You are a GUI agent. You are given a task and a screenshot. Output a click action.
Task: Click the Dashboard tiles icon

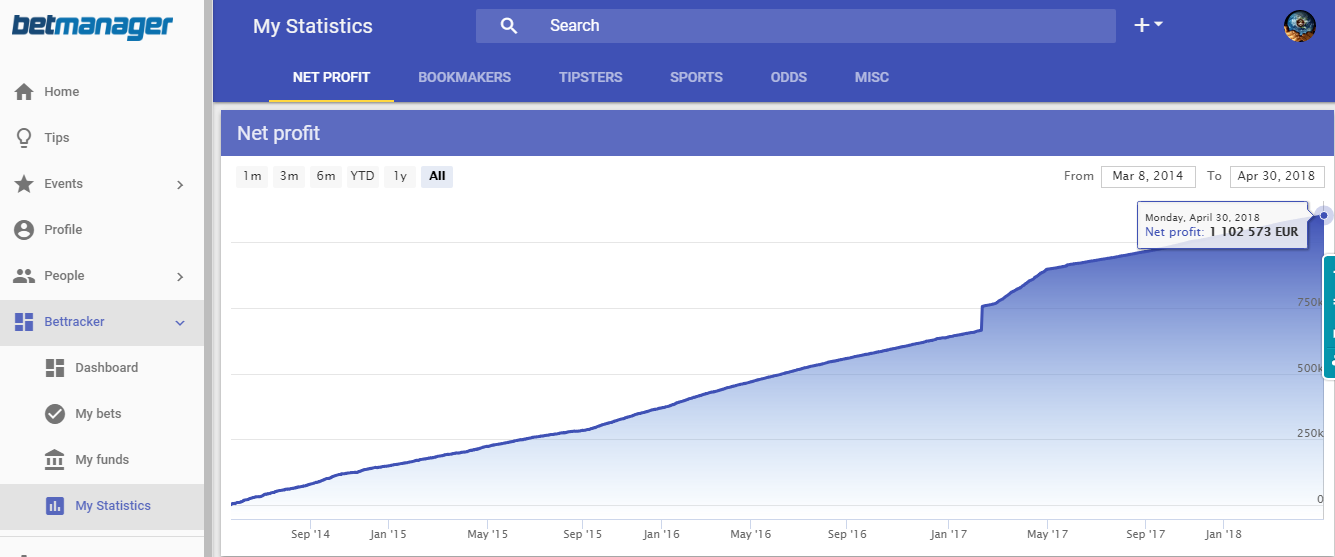click(55, 367)
